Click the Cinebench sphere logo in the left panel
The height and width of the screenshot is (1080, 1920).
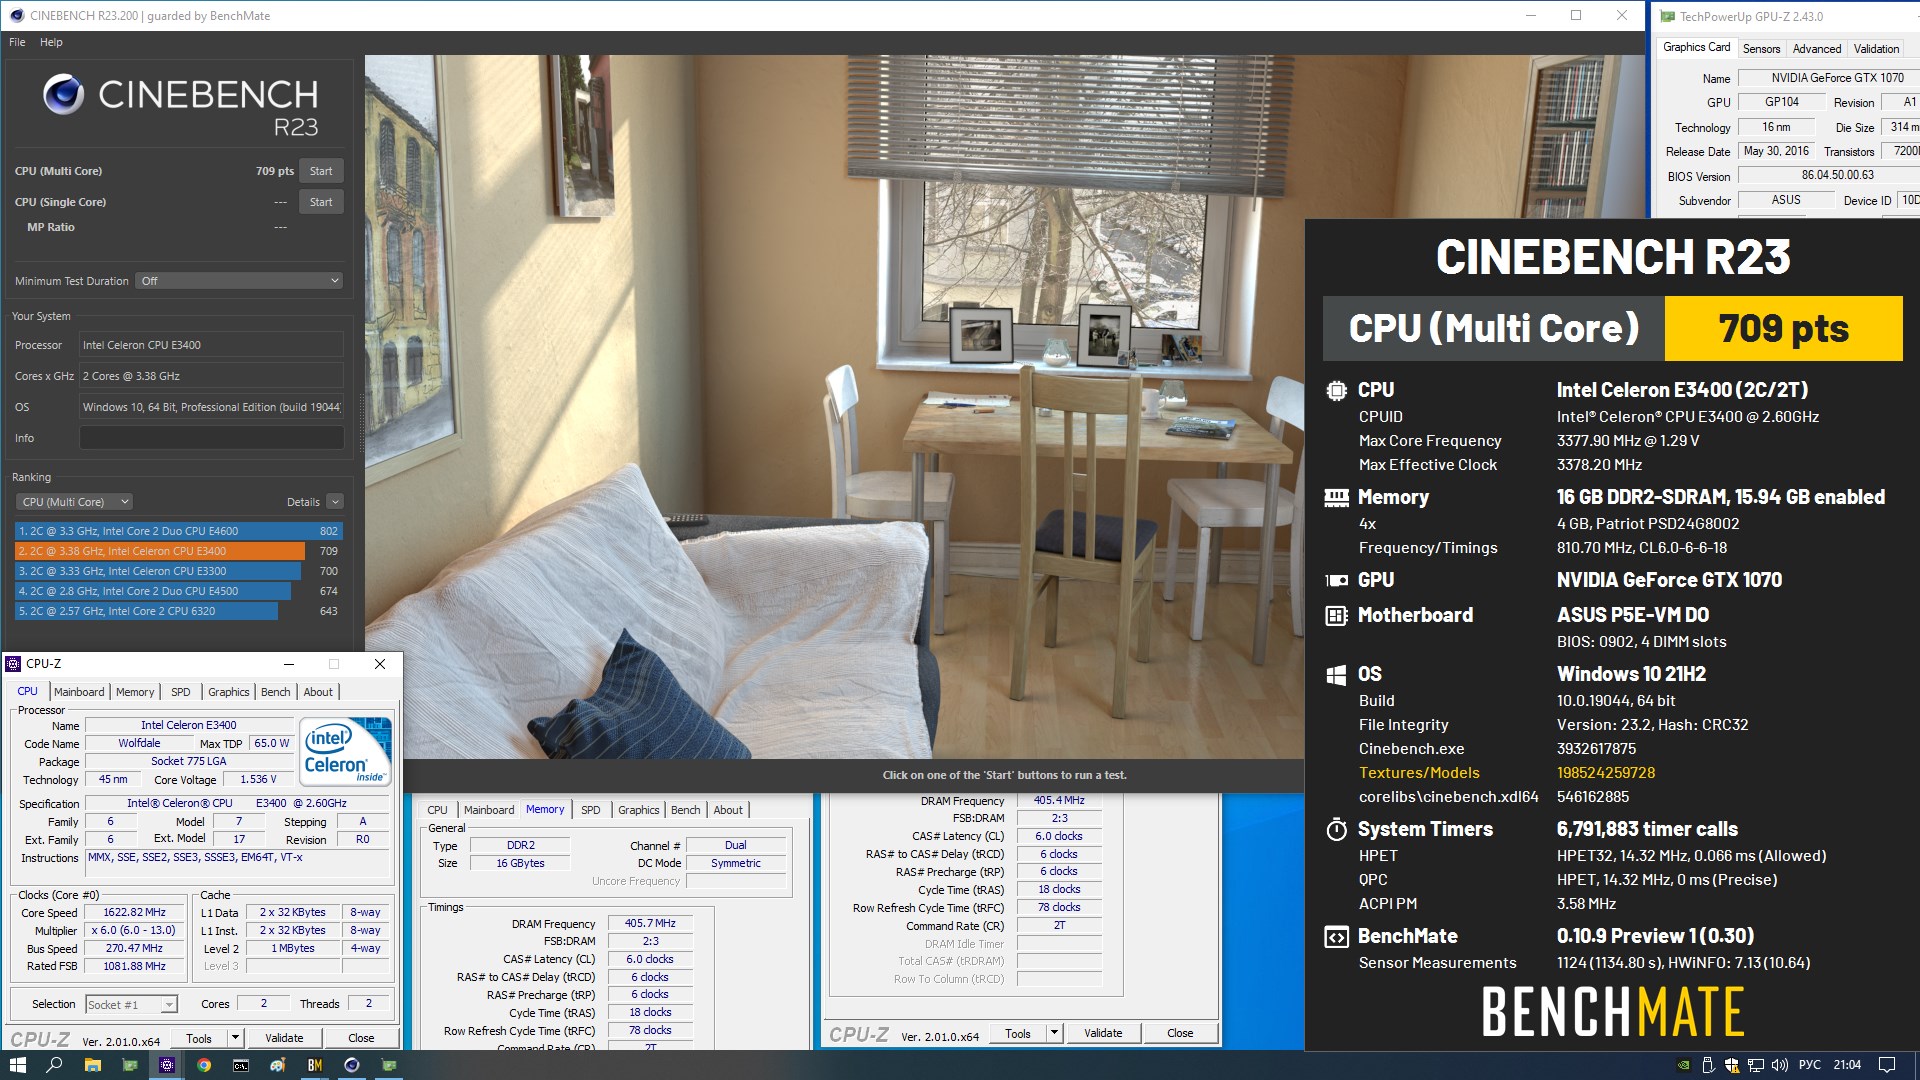coord(64,95)
